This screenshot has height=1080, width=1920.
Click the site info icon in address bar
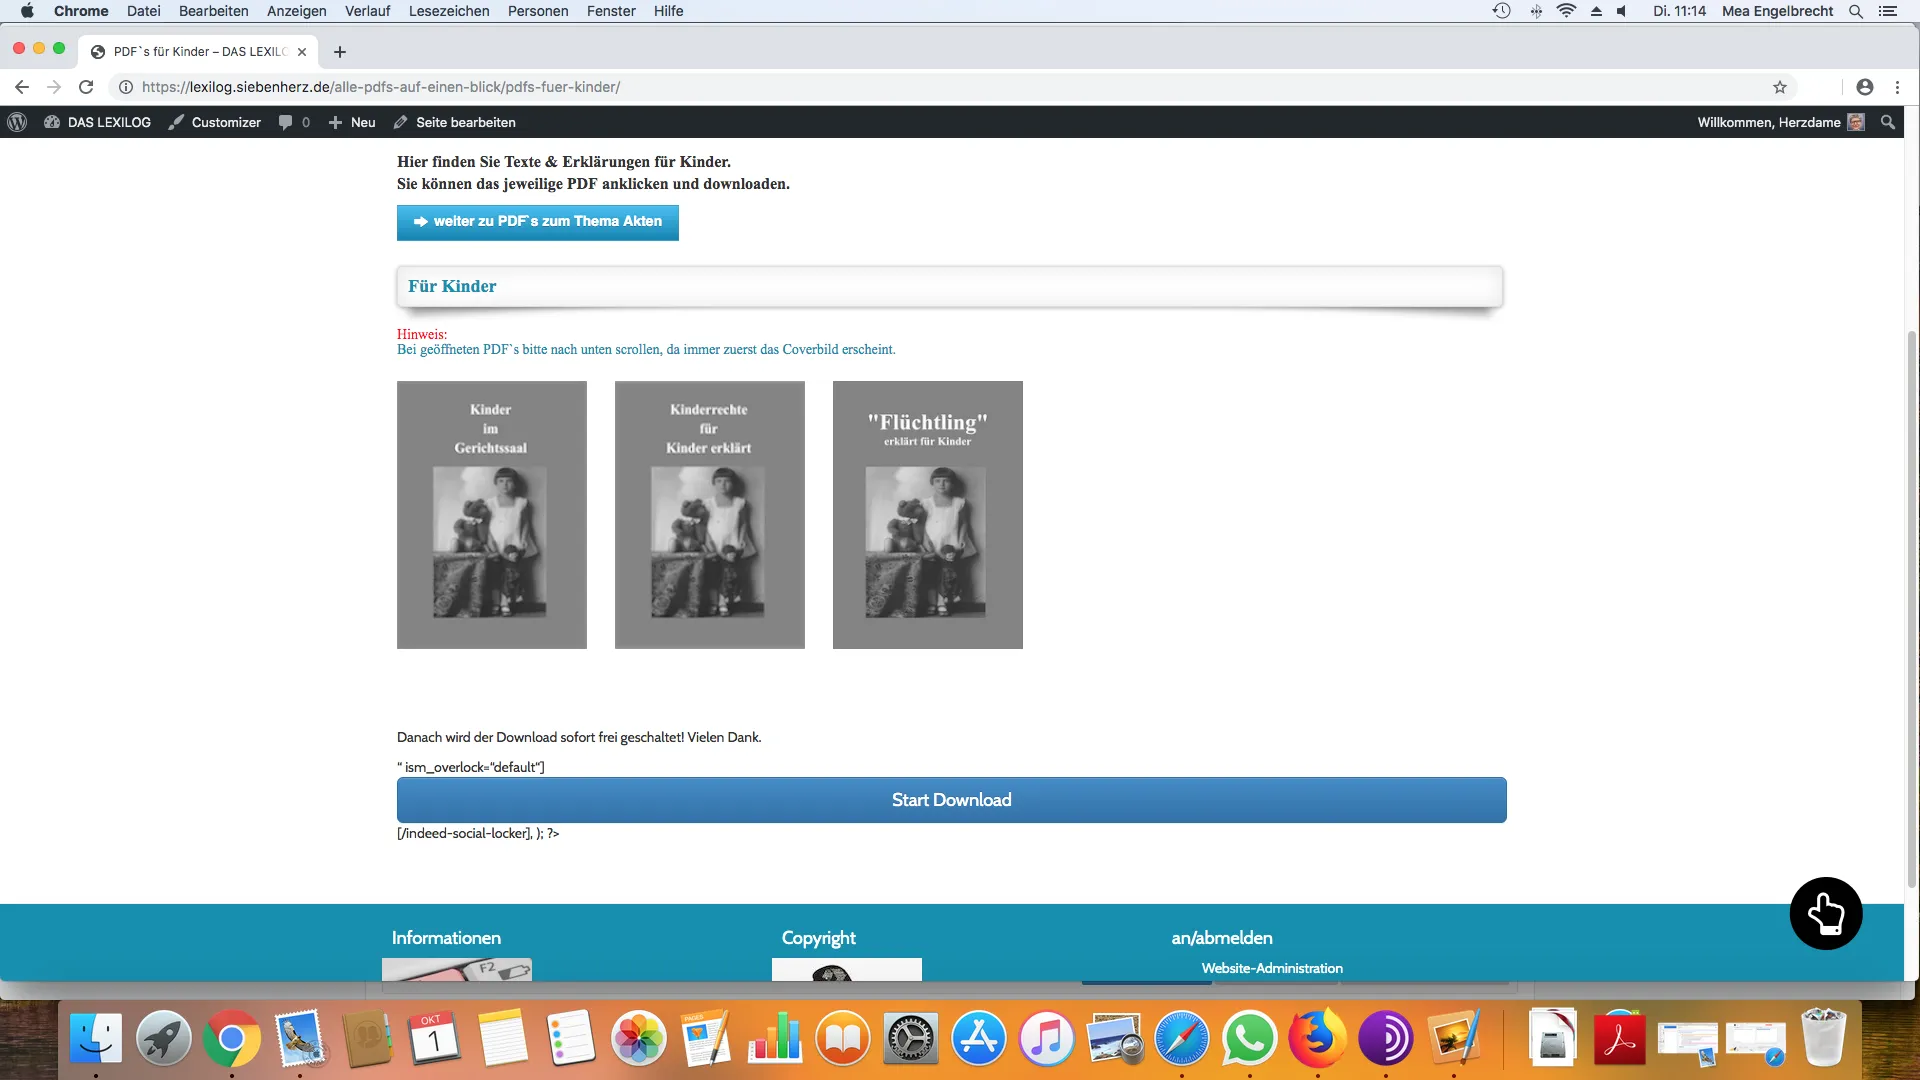click(126, 87)
